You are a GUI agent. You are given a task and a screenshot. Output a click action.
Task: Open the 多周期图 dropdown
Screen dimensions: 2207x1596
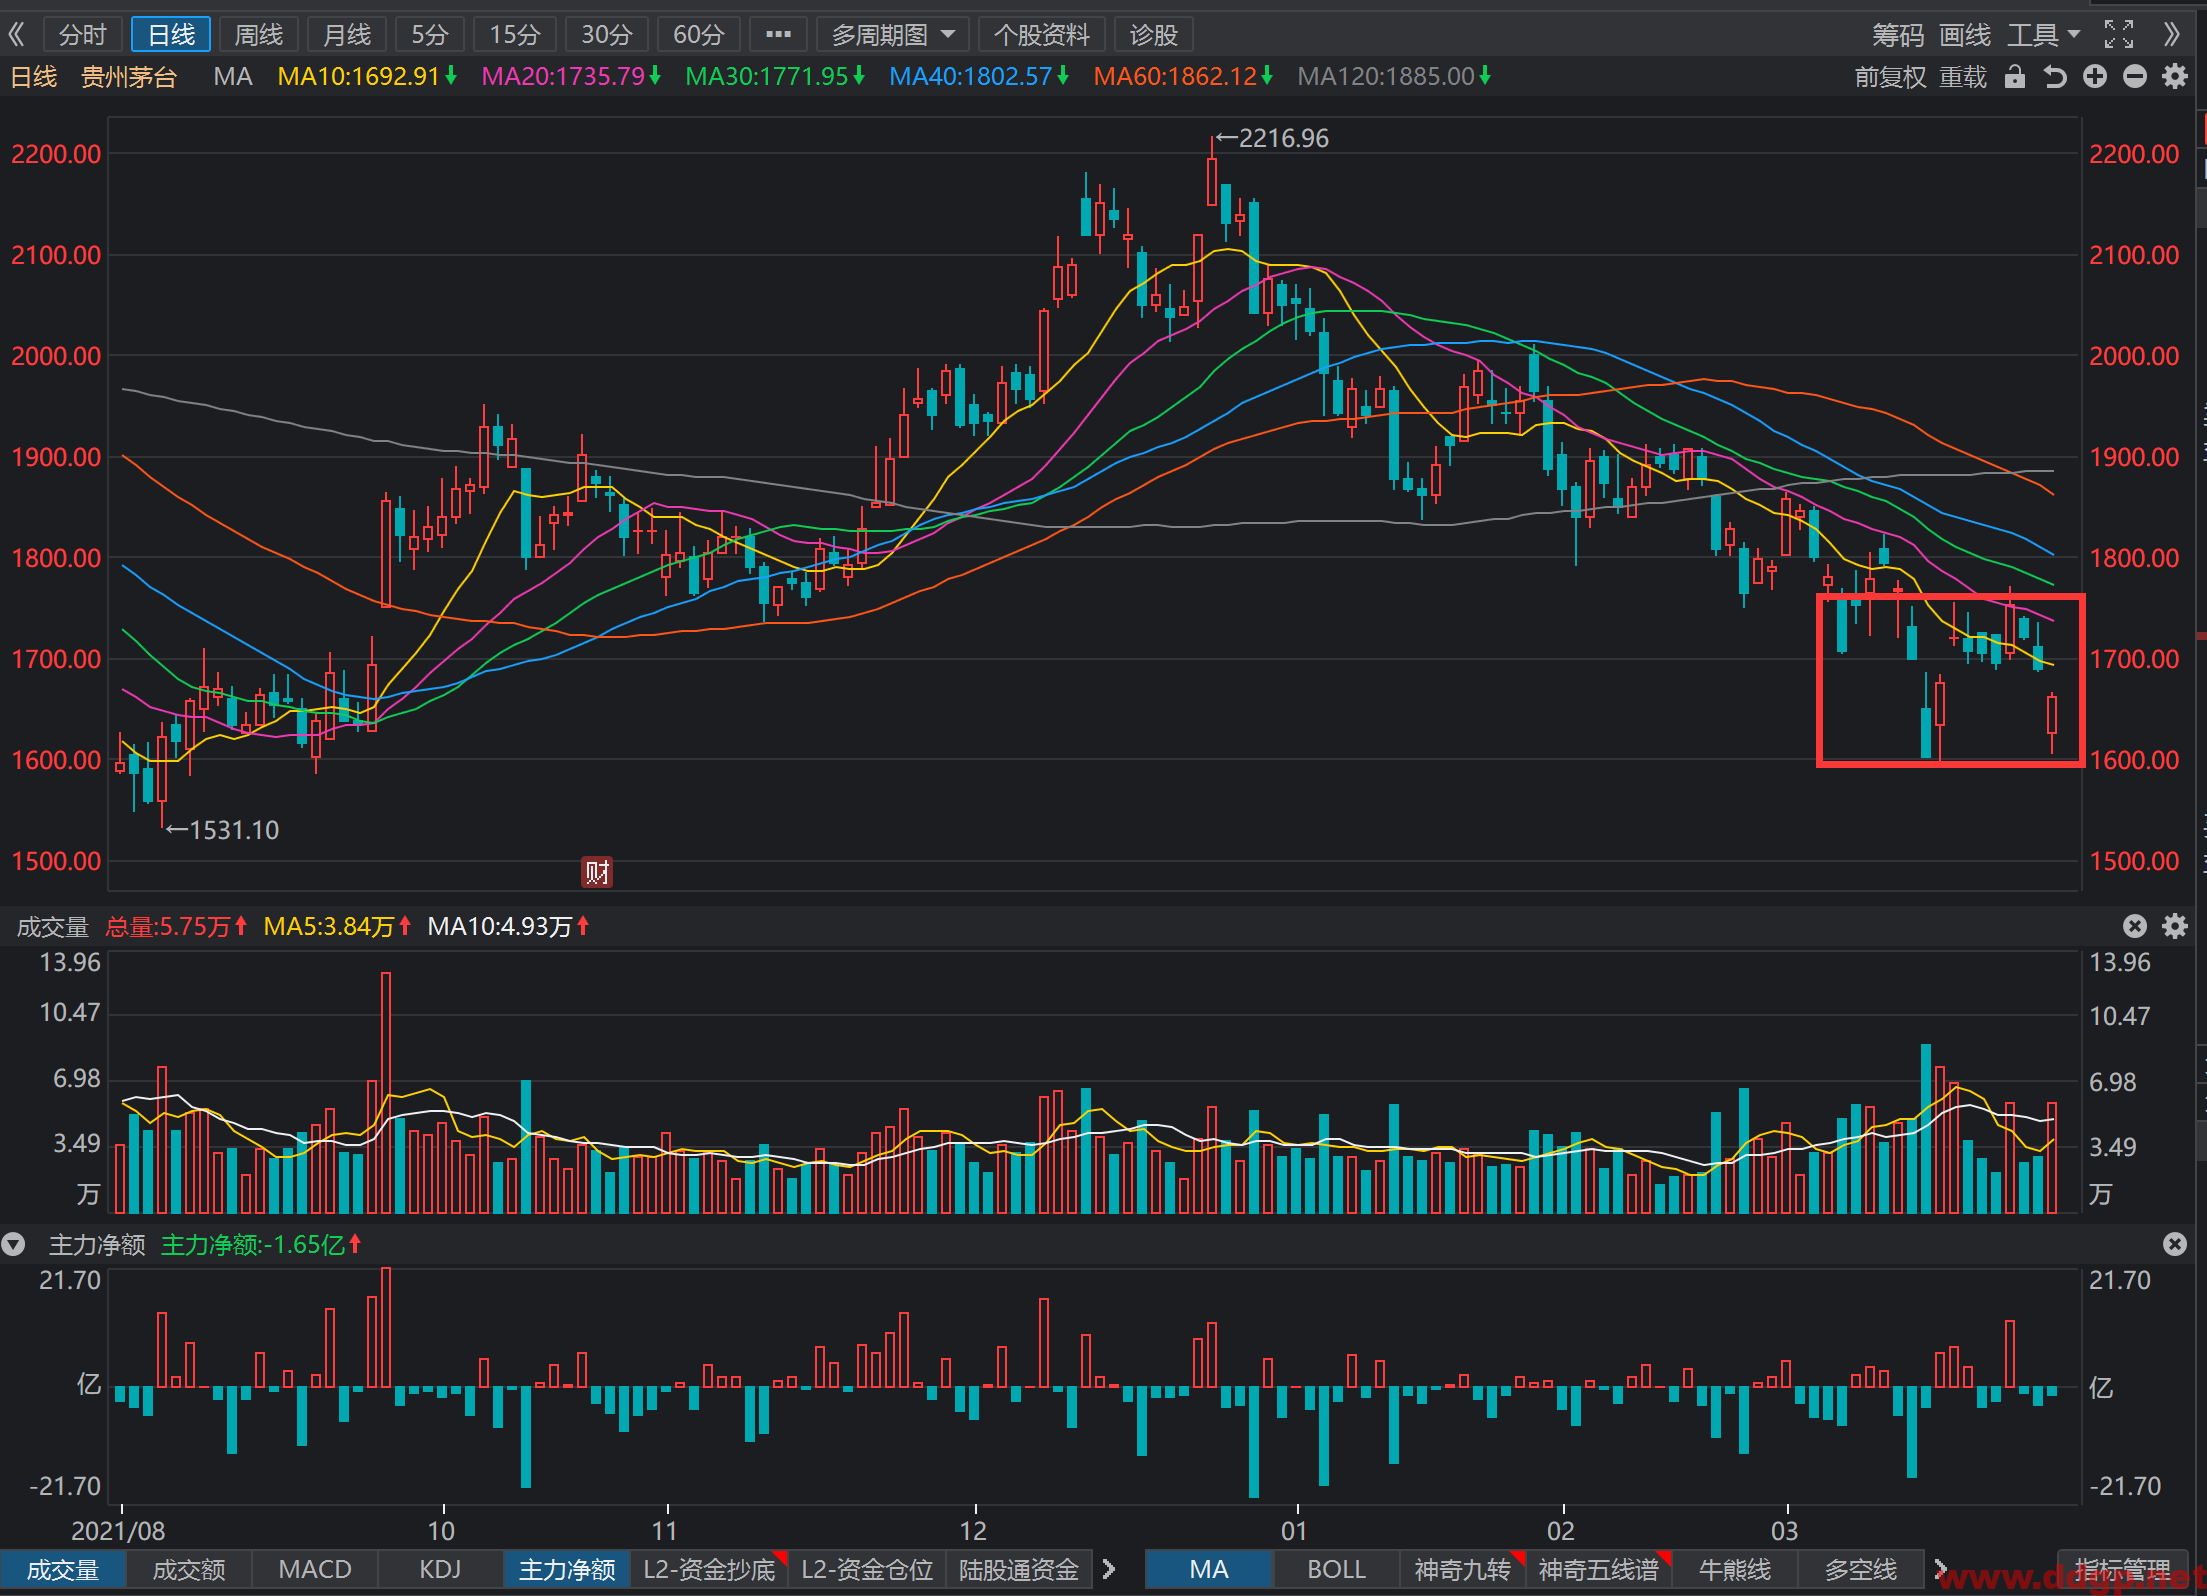(x=893, y=35)
